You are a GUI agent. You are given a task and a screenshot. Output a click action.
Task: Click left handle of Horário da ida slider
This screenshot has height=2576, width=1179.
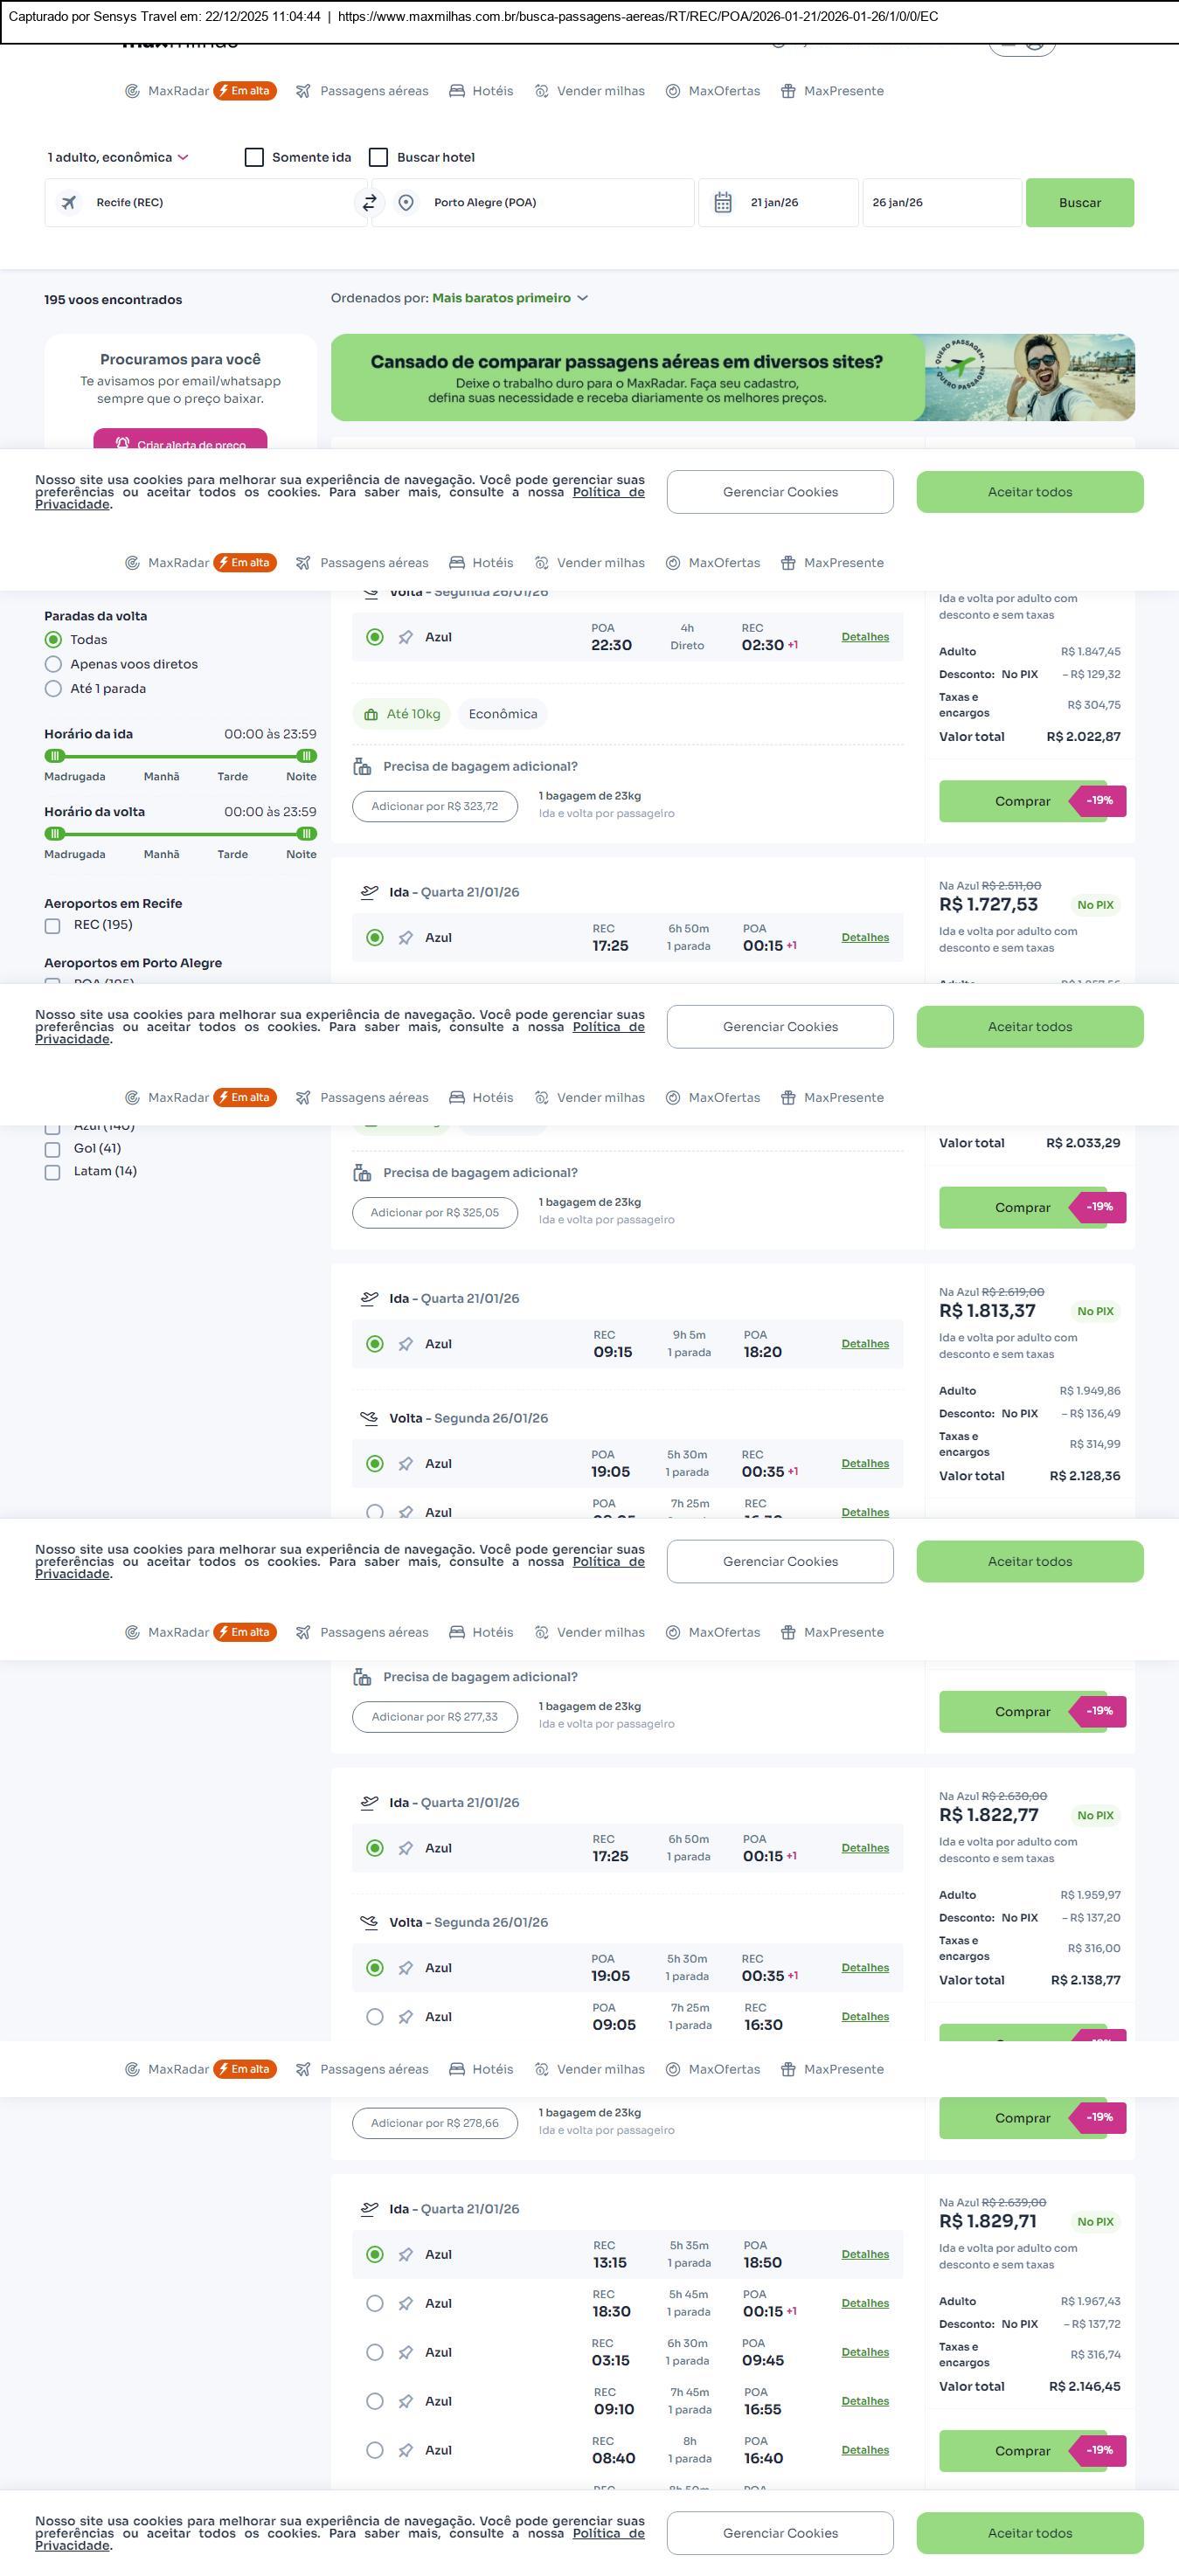pyautogui.click(x=56, y=757)
